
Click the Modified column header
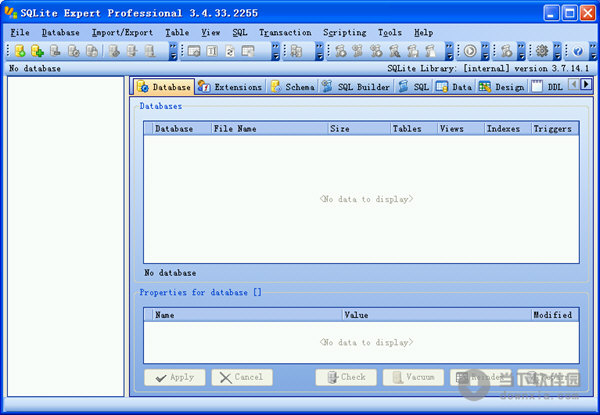555,315
